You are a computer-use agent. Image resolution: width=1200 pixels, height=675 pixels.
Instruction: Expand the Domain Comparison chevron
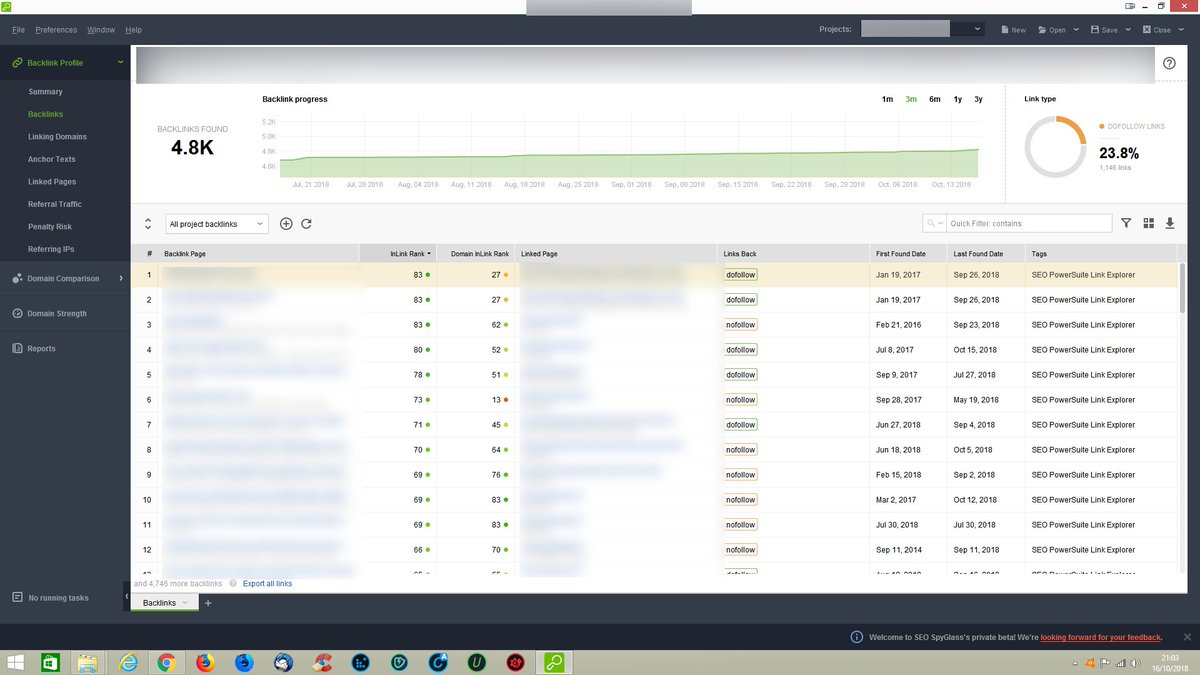tap(121, 278)
